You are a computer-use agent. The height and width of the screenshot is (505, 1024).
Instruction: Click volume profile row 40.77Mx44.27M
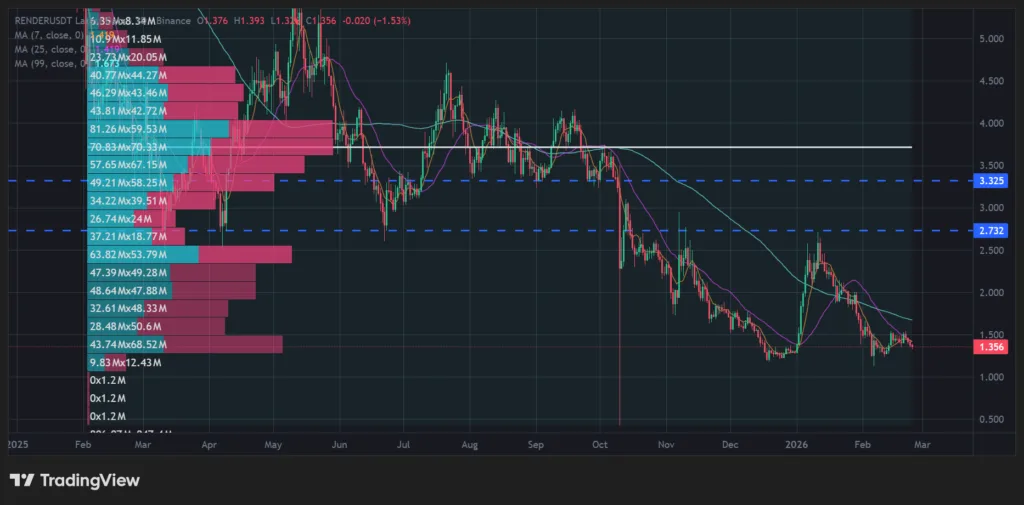(161, 75)
